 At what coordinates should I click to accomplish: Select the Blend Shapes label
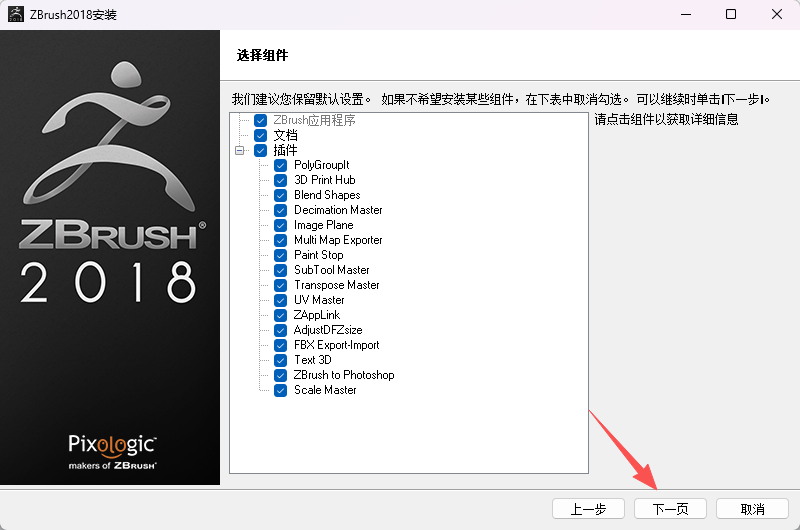(327, 195)
